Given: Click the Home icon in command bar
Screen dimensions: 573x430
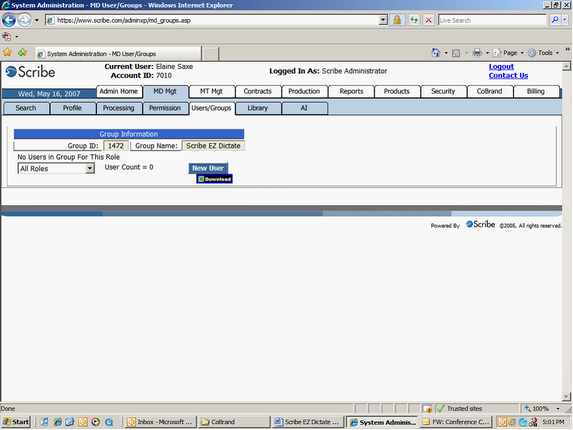Looking at the screenshot, I should [436, 53].
